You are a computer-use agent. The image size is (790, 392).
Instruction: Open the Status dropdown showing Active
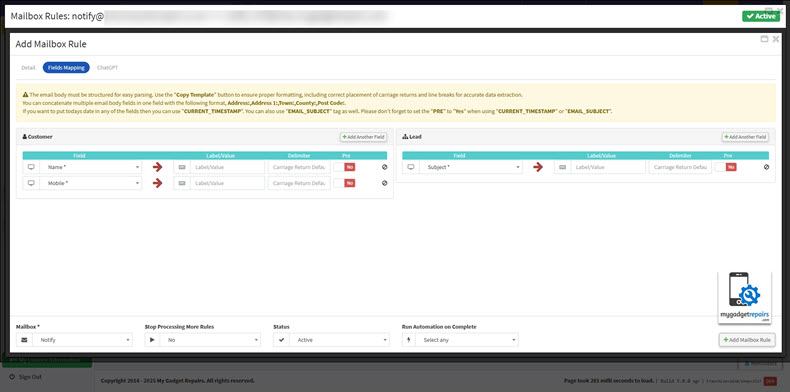coord(340,340)
